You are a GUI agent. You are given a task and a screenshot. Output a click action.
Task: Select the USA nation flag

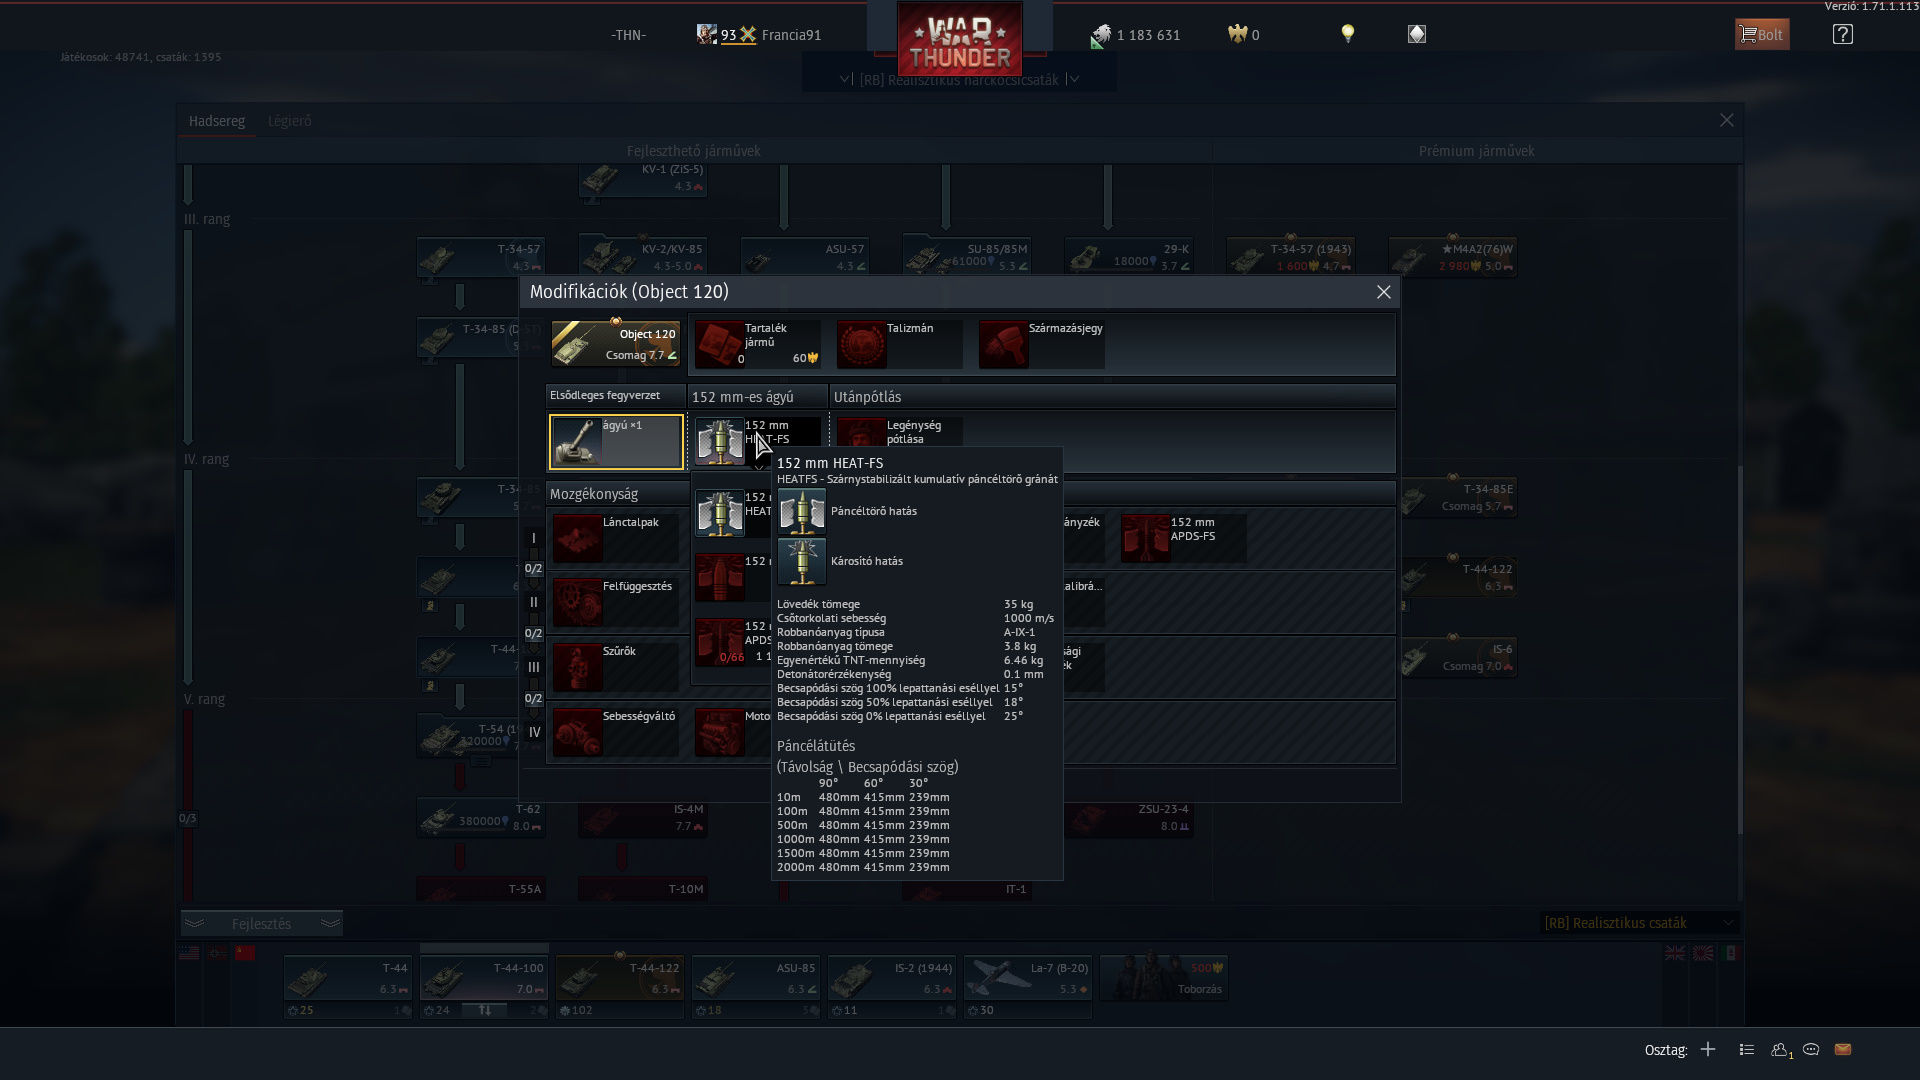click(189, 953)
